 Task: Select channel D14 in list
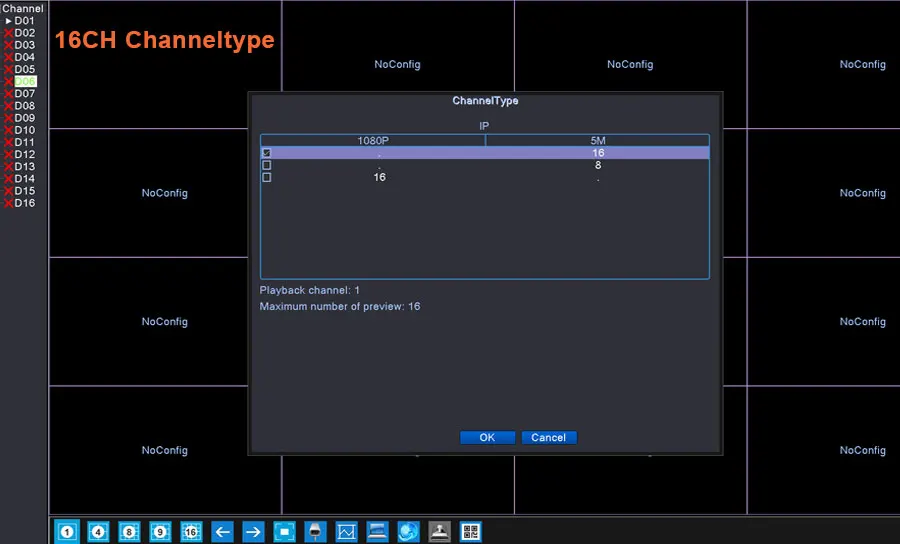[24, 178]
